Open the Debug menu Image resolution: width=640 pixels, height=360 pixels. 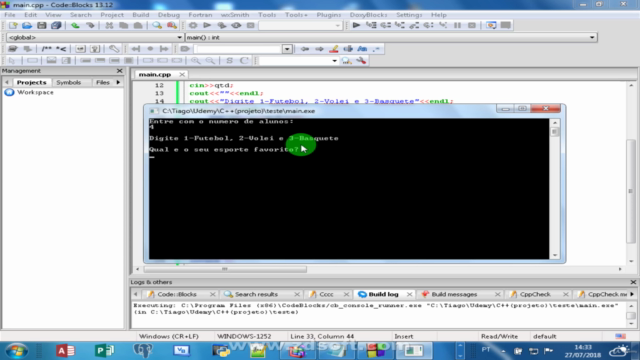(x=169, y=15)
